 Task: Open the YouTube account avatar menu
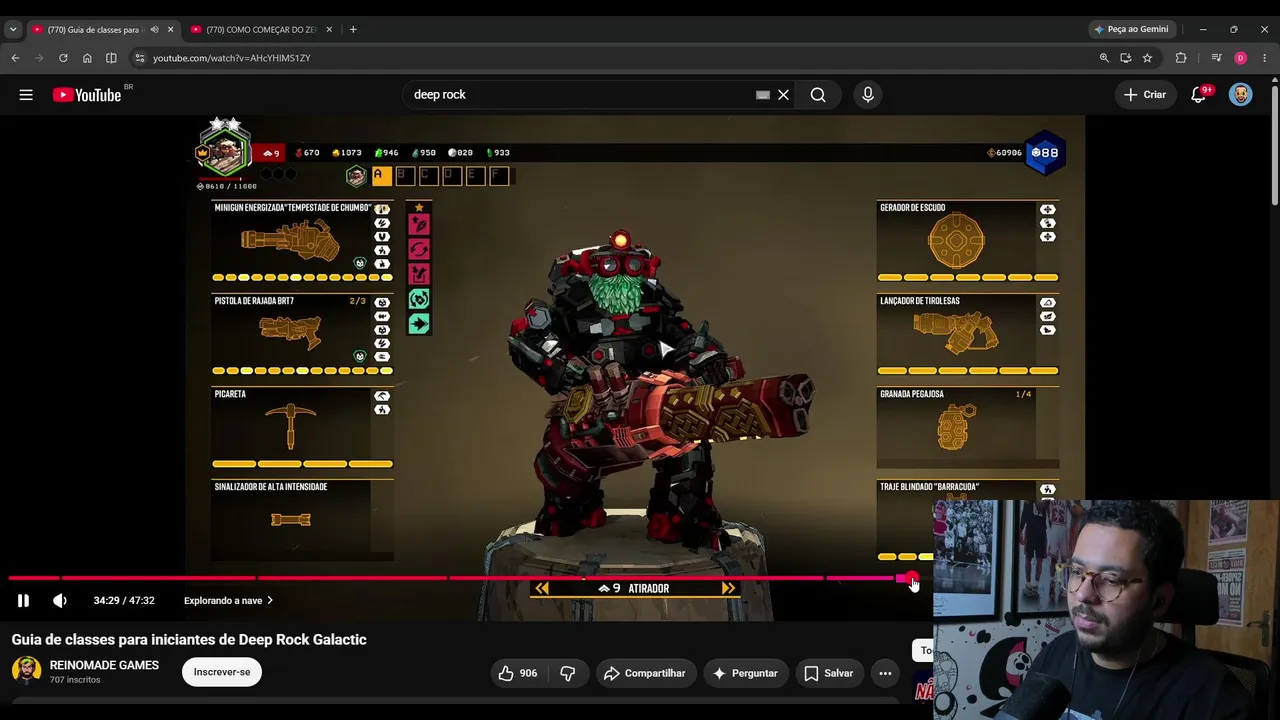coord(1241,95)
